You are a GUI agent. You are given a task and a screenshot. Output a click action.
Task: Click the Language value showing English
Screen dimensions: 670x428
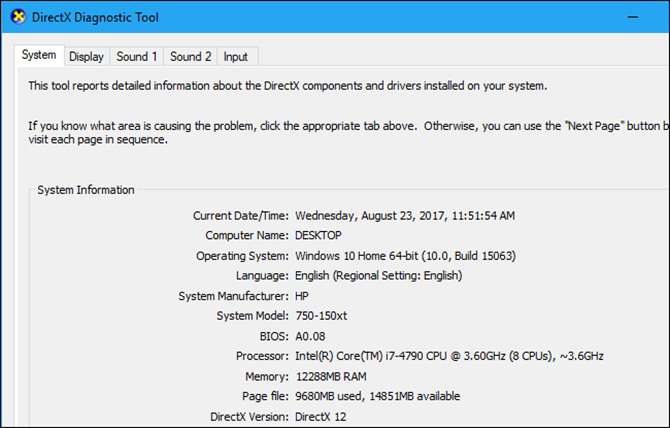coord(378,275)
